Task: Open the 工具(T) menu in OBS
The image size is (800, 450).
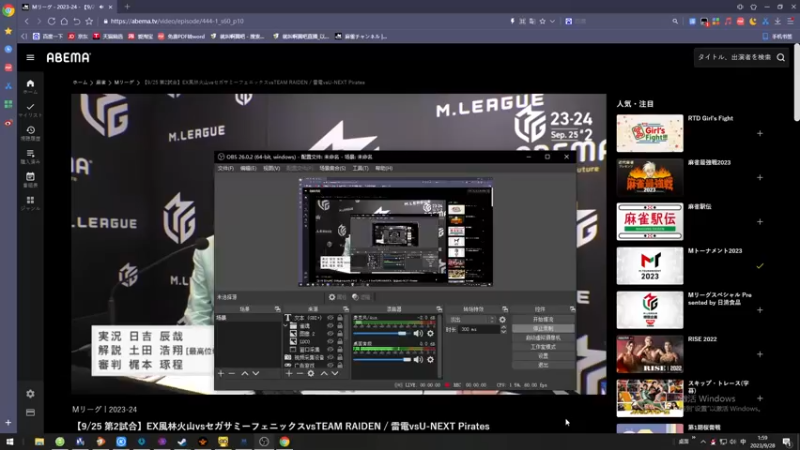Action: click(x=360, y=168)
